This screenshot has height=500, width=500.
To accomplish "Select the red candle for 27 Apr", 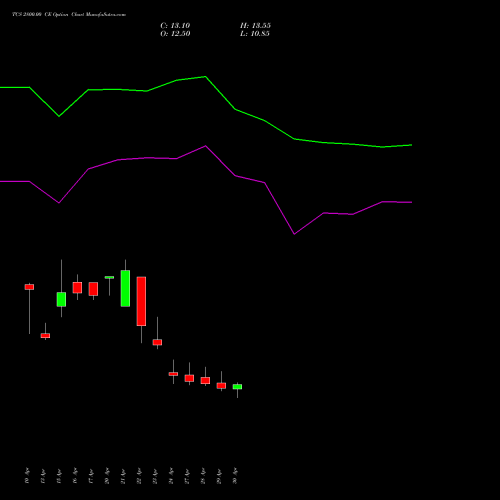I will pos(189,378).
